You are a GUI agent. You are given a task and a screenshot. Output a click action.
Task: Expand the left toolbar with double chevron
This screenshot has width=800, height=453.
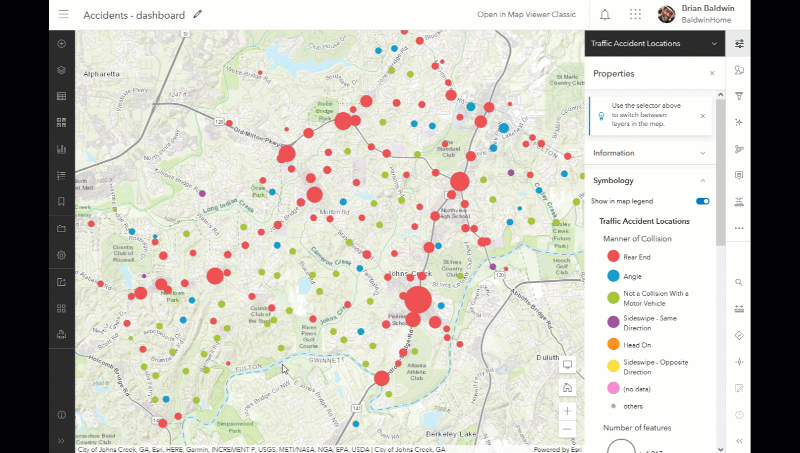pos(62,441)
